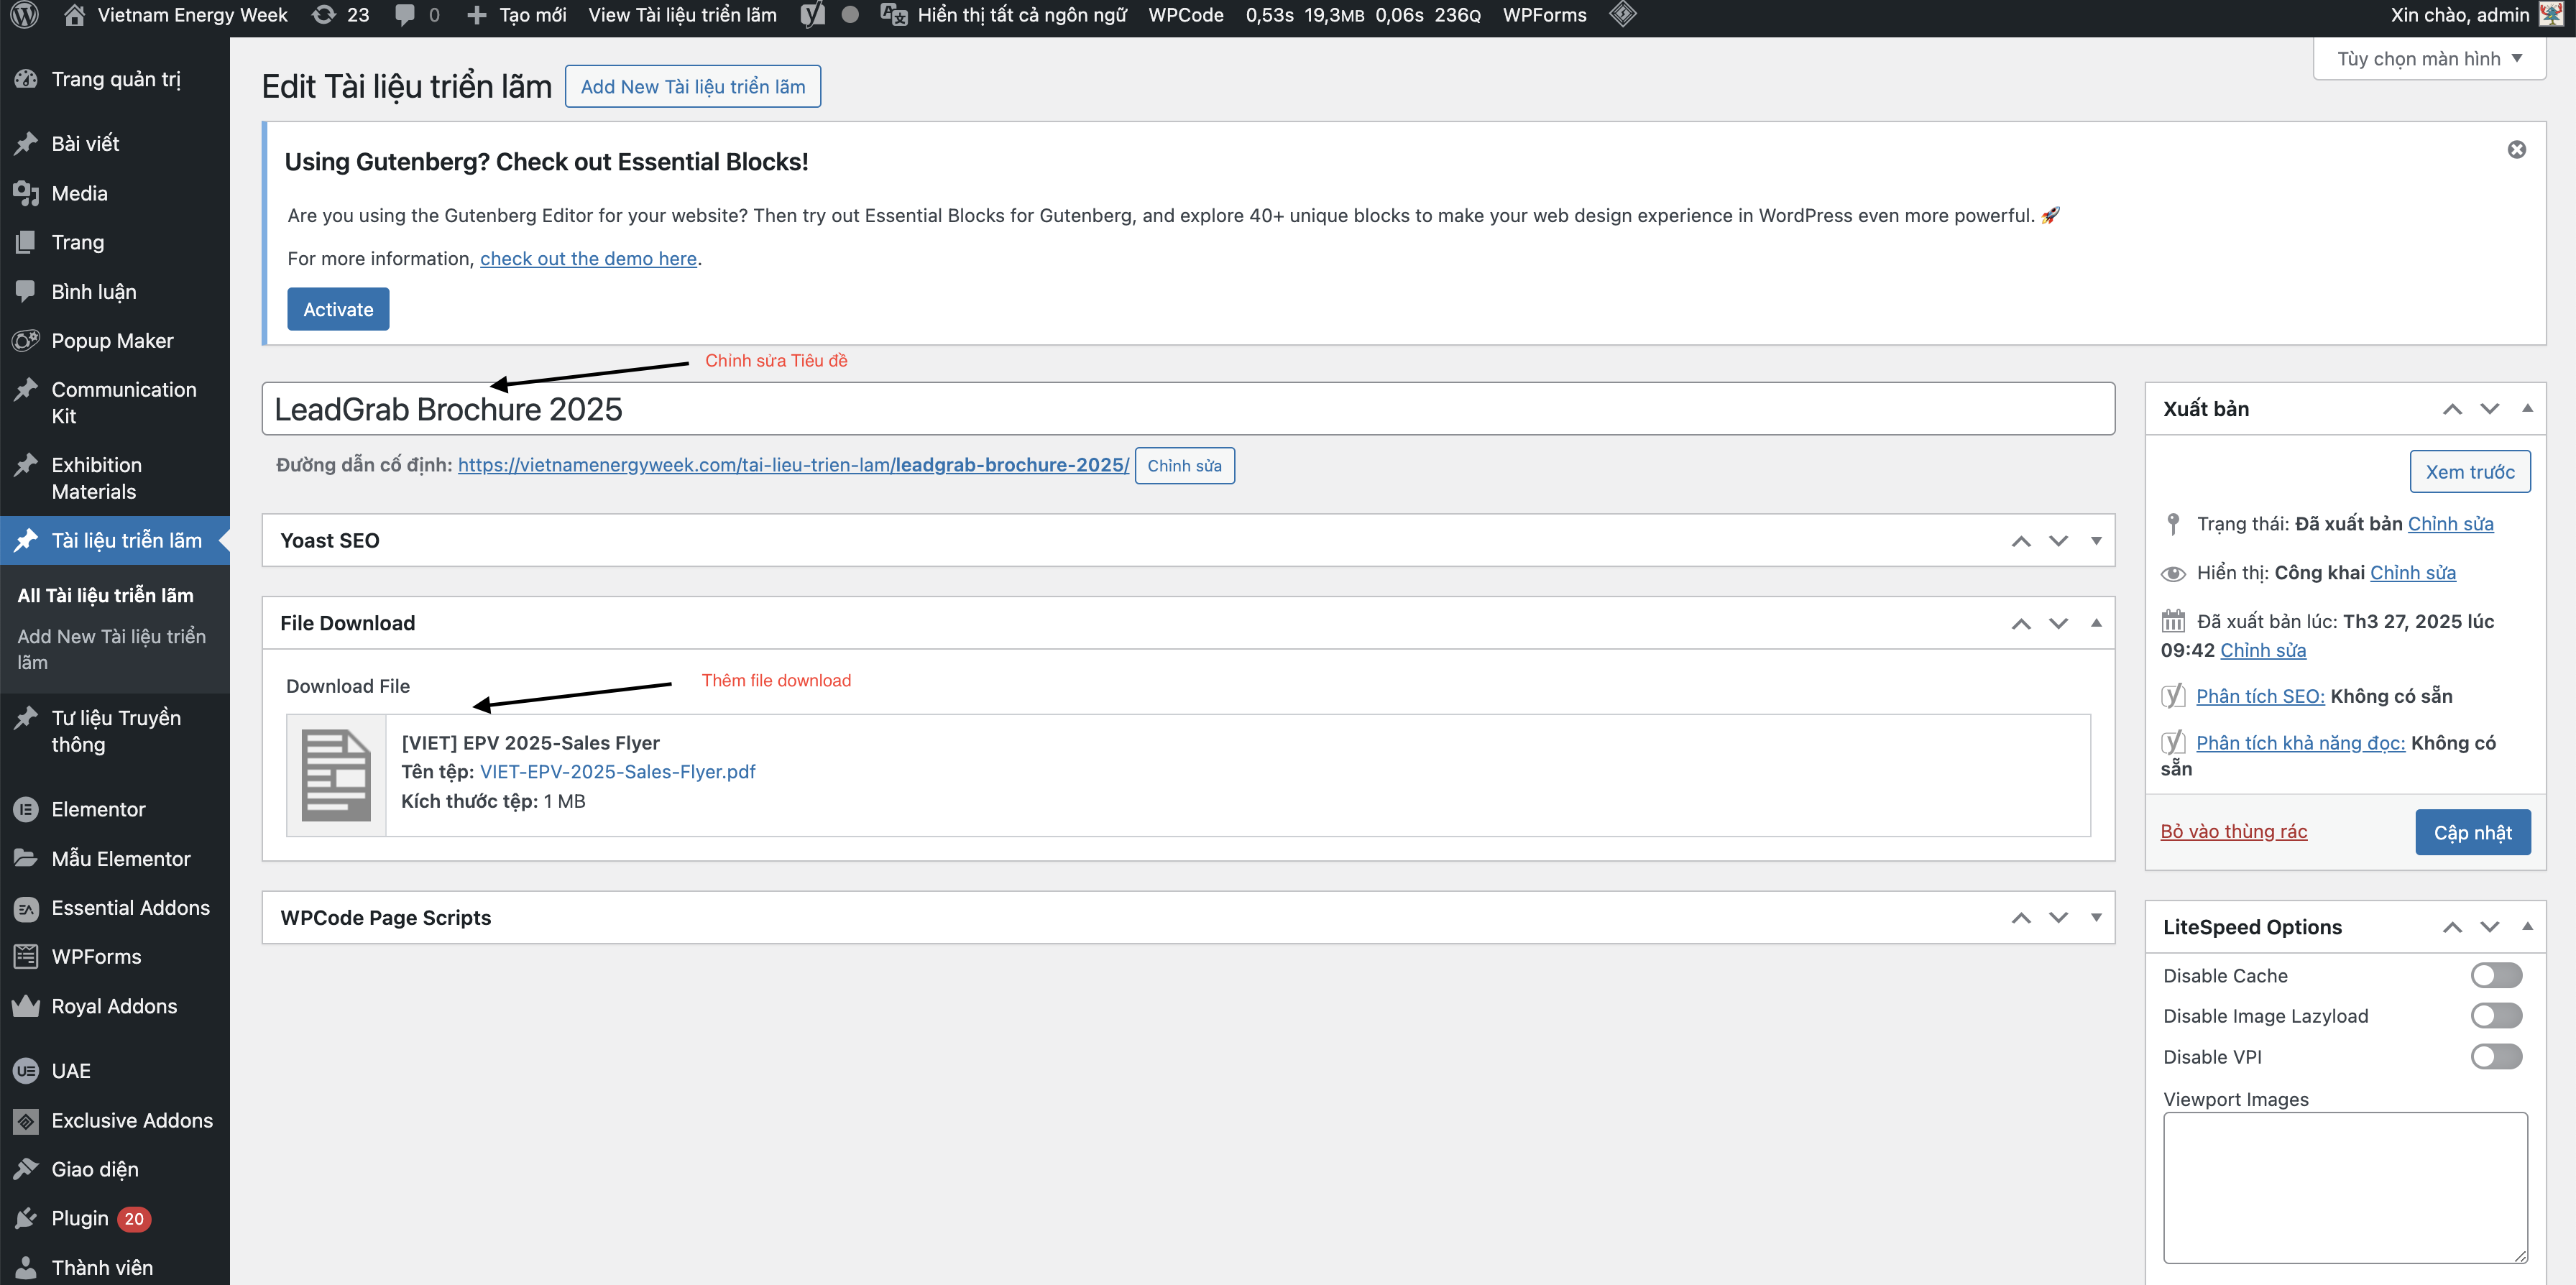Screen dimensions: 2576x1285
Task: Click the comments bubble icon in admin bar
Action: (405, 15)
